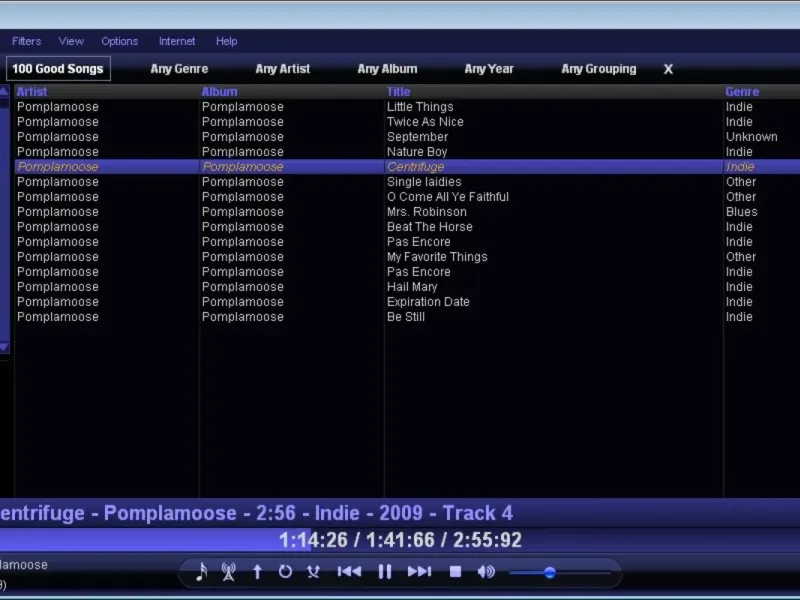
Task: Adjust the volume slider knob
Action: tap(549, 572)
